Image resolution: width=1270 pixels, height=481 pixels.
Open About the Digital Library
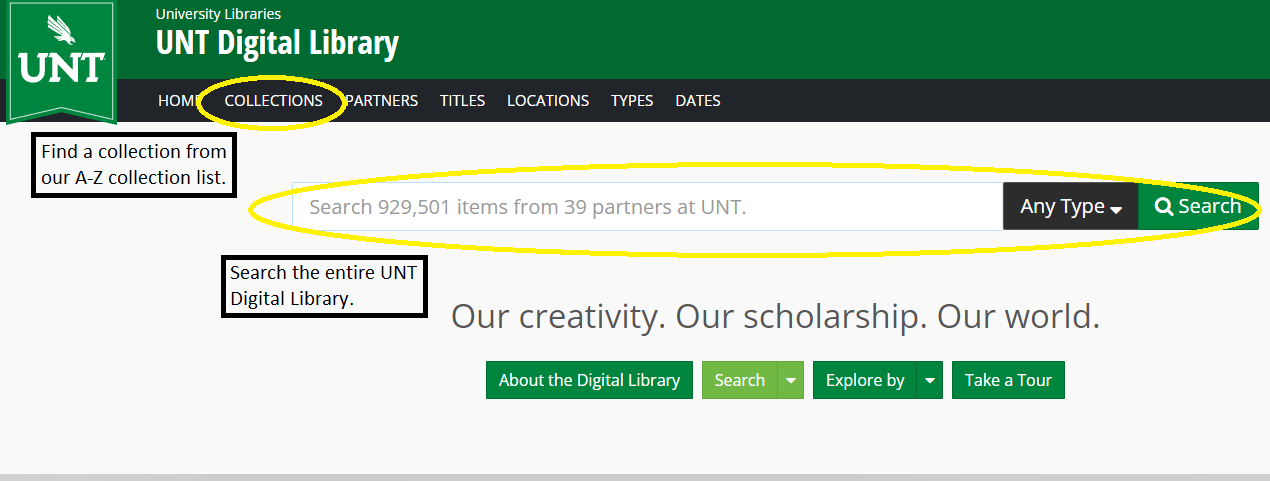(589, 380)
